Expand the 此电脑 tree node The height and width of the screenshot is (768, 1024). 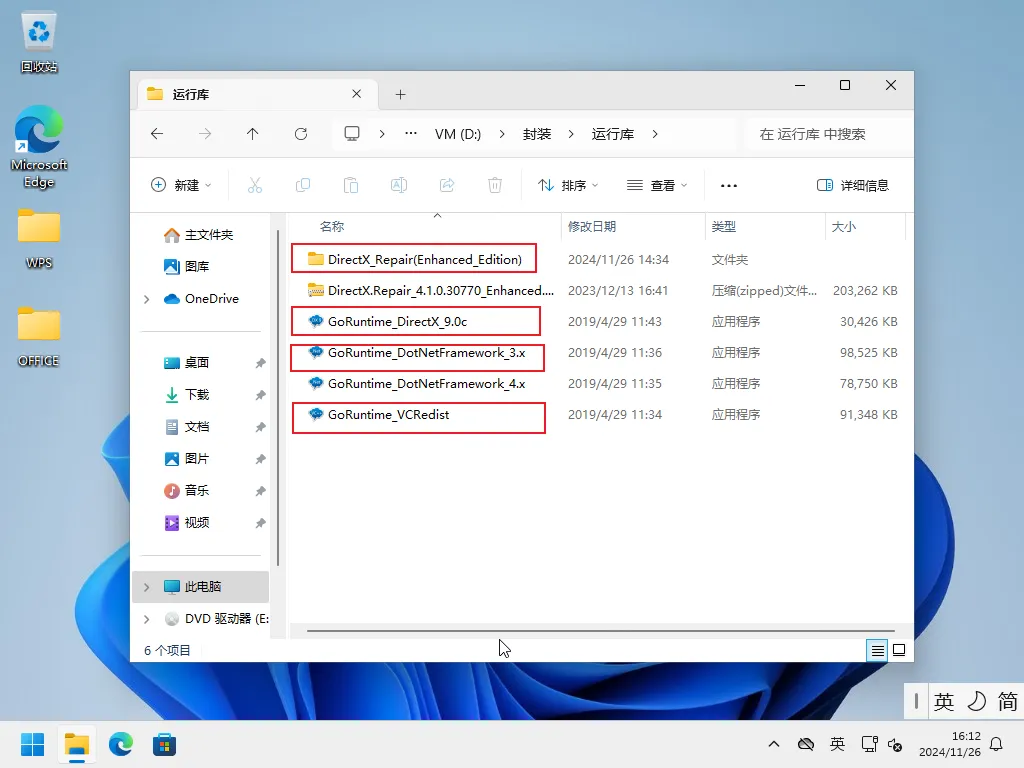[x=147, y=587]
